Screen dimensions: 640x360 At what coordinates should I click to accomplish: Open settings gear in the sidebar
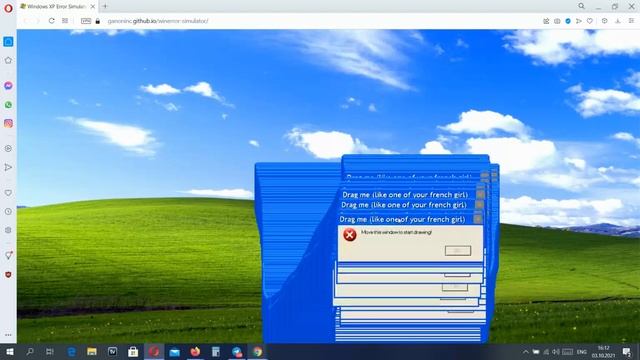pyautogui.click(x=8, y=230)
